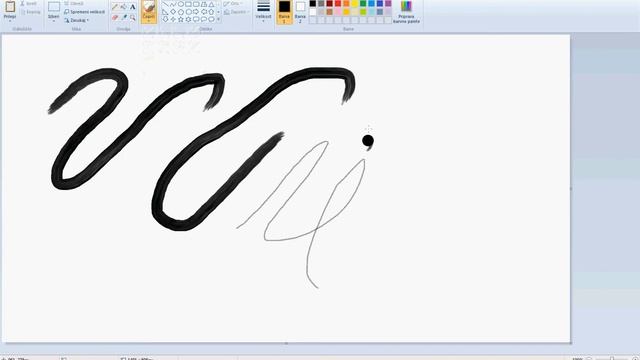Screen dimensions: 640x360
Task: Choose the Rectangle shape
Action: click(188, 4)
